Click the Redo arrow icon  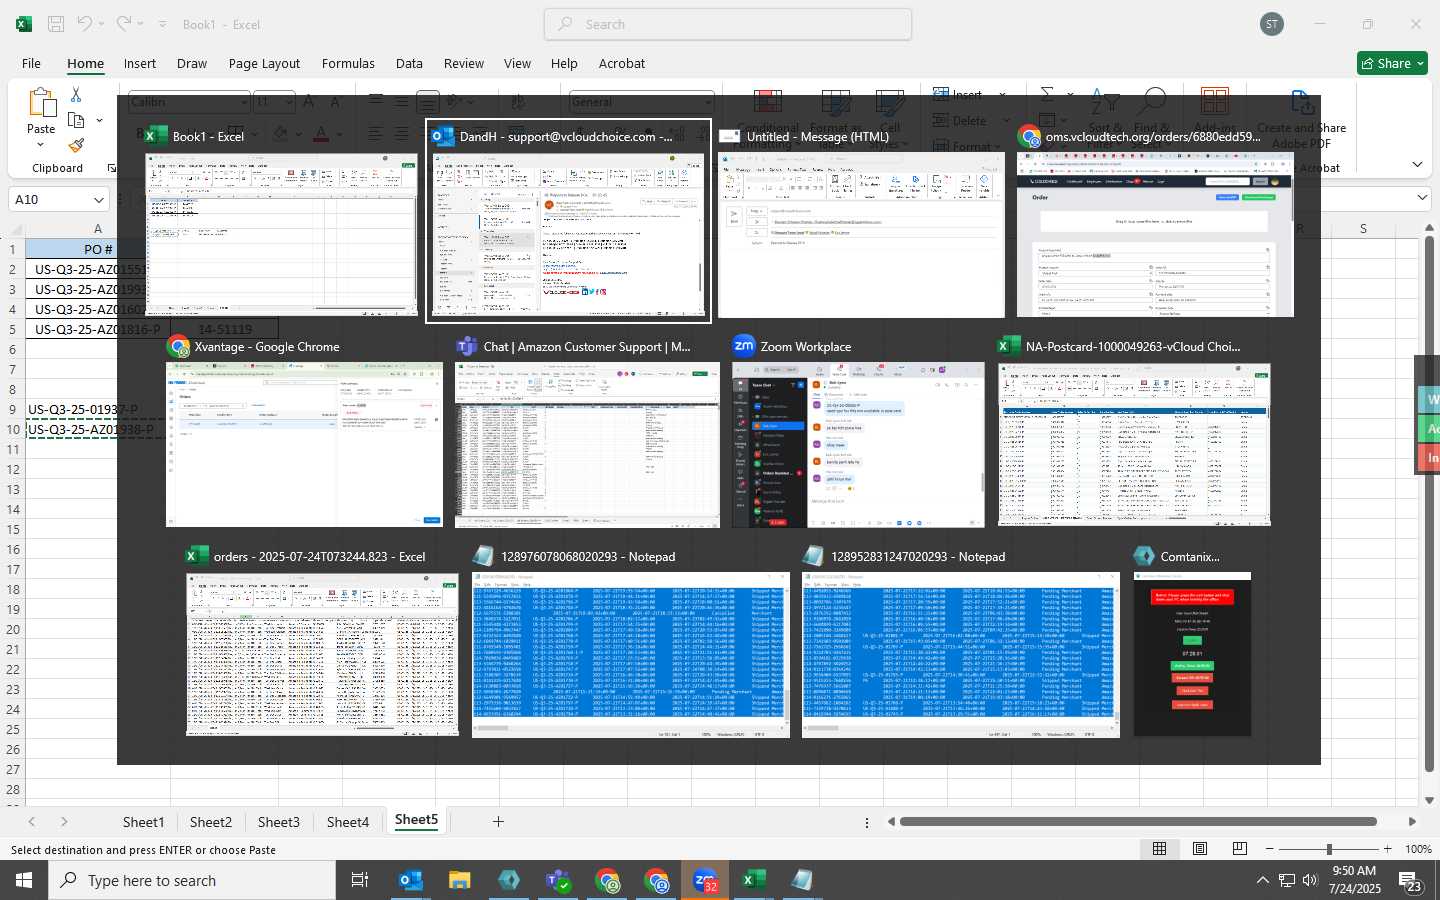[x=123, y=24]
